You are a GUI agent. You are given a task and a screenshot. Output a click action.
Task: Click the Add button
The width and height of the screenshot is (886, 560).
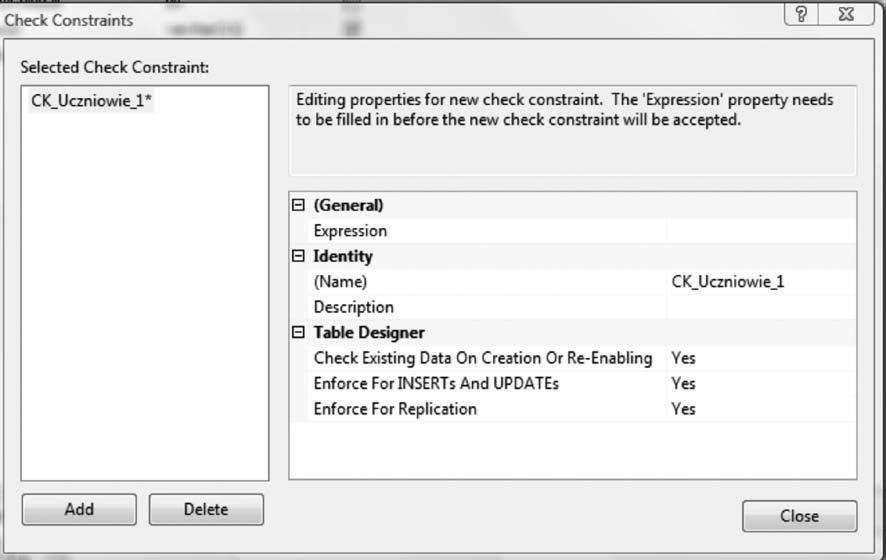point(79,509)
